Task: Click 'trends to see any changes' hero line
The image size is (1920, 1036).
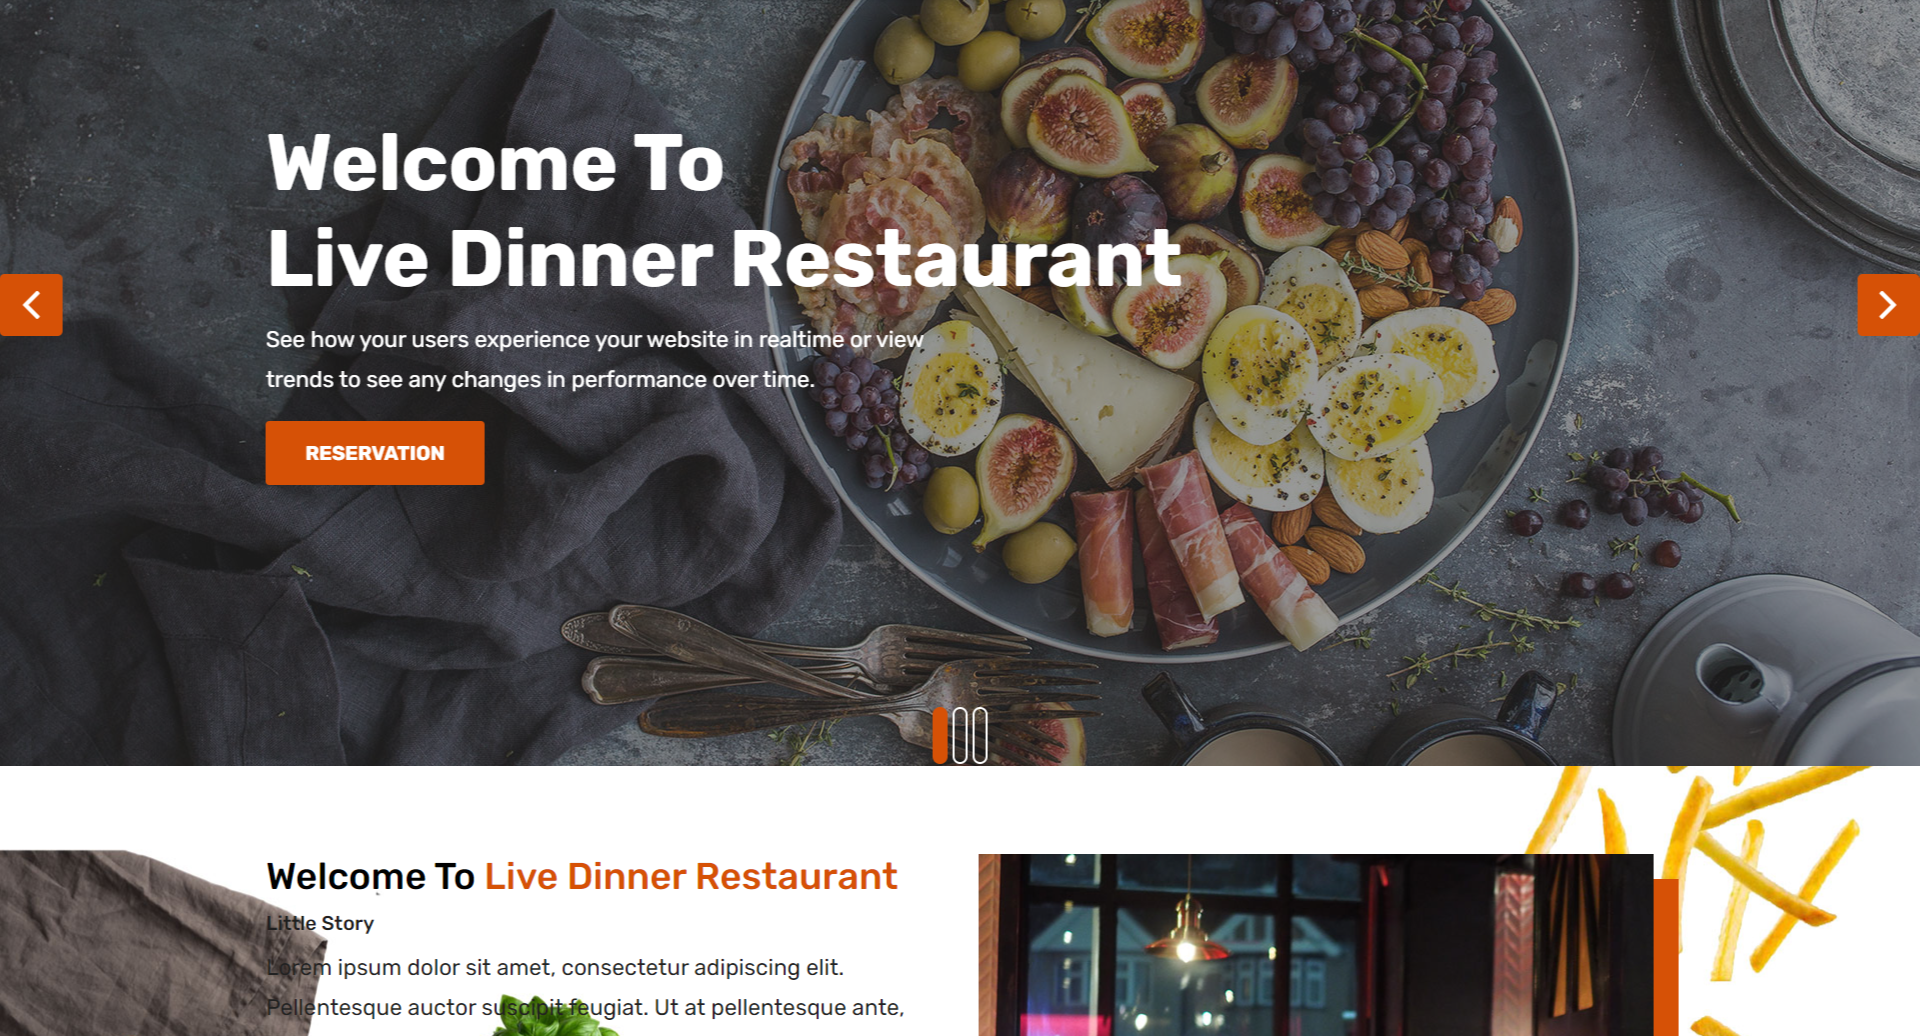Action: coord(540,380)
